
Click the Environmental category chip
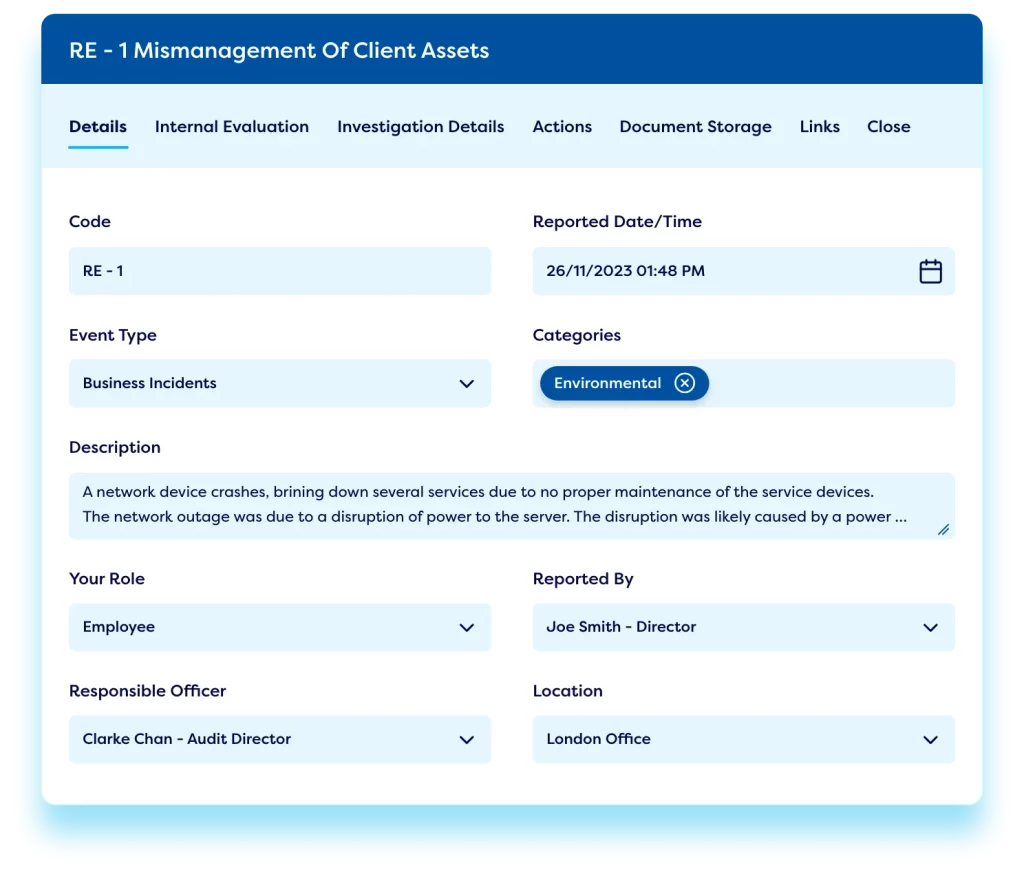coord(607,383)
